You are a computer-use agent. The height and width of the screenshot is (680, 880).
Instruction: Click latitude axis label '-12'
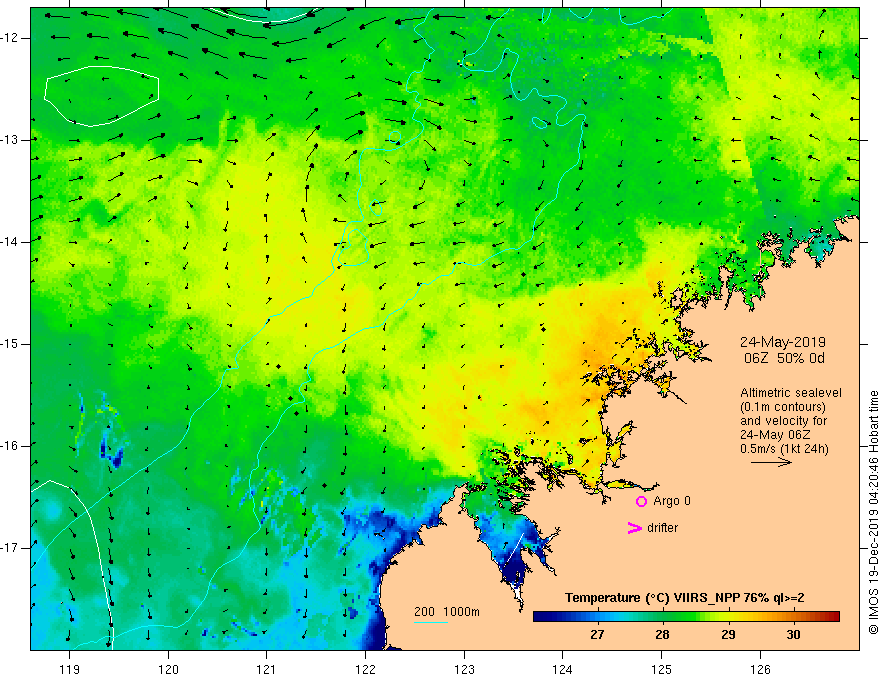pyautogui.click(x=11, y=38)
